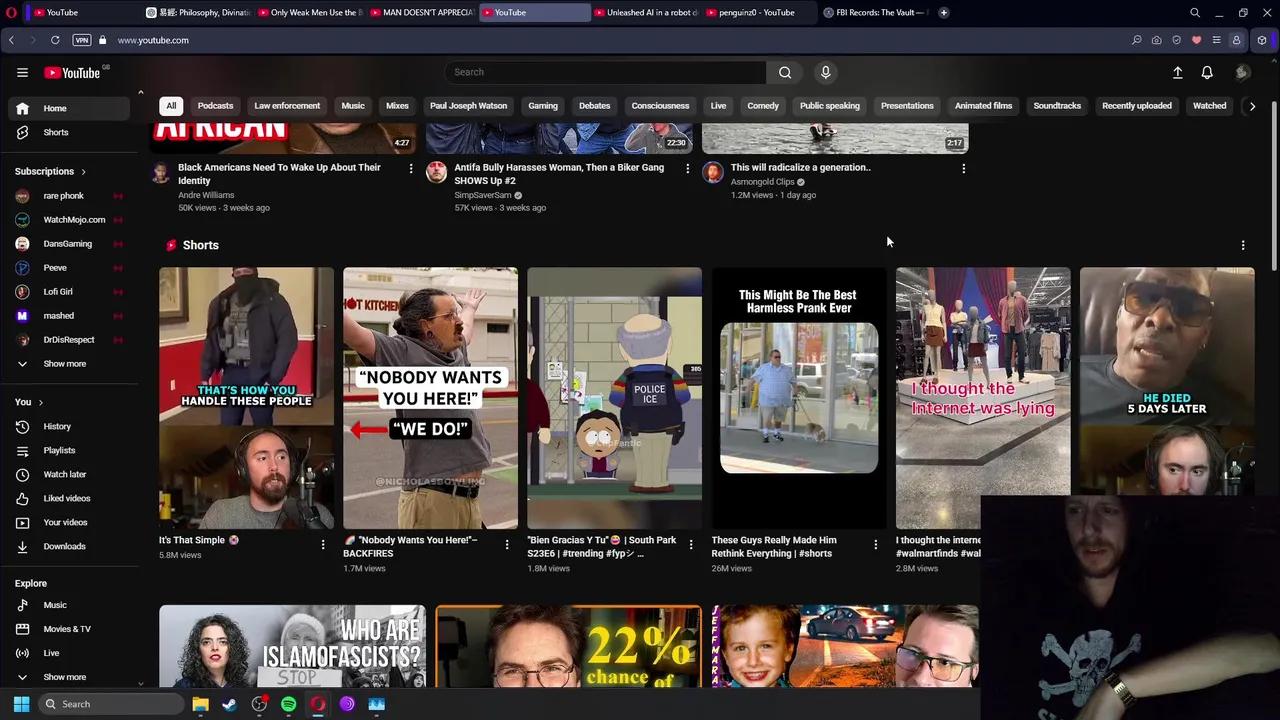1280x720 pixels.
Task: Open Steam from the taskbar
Action: point(229,704)
